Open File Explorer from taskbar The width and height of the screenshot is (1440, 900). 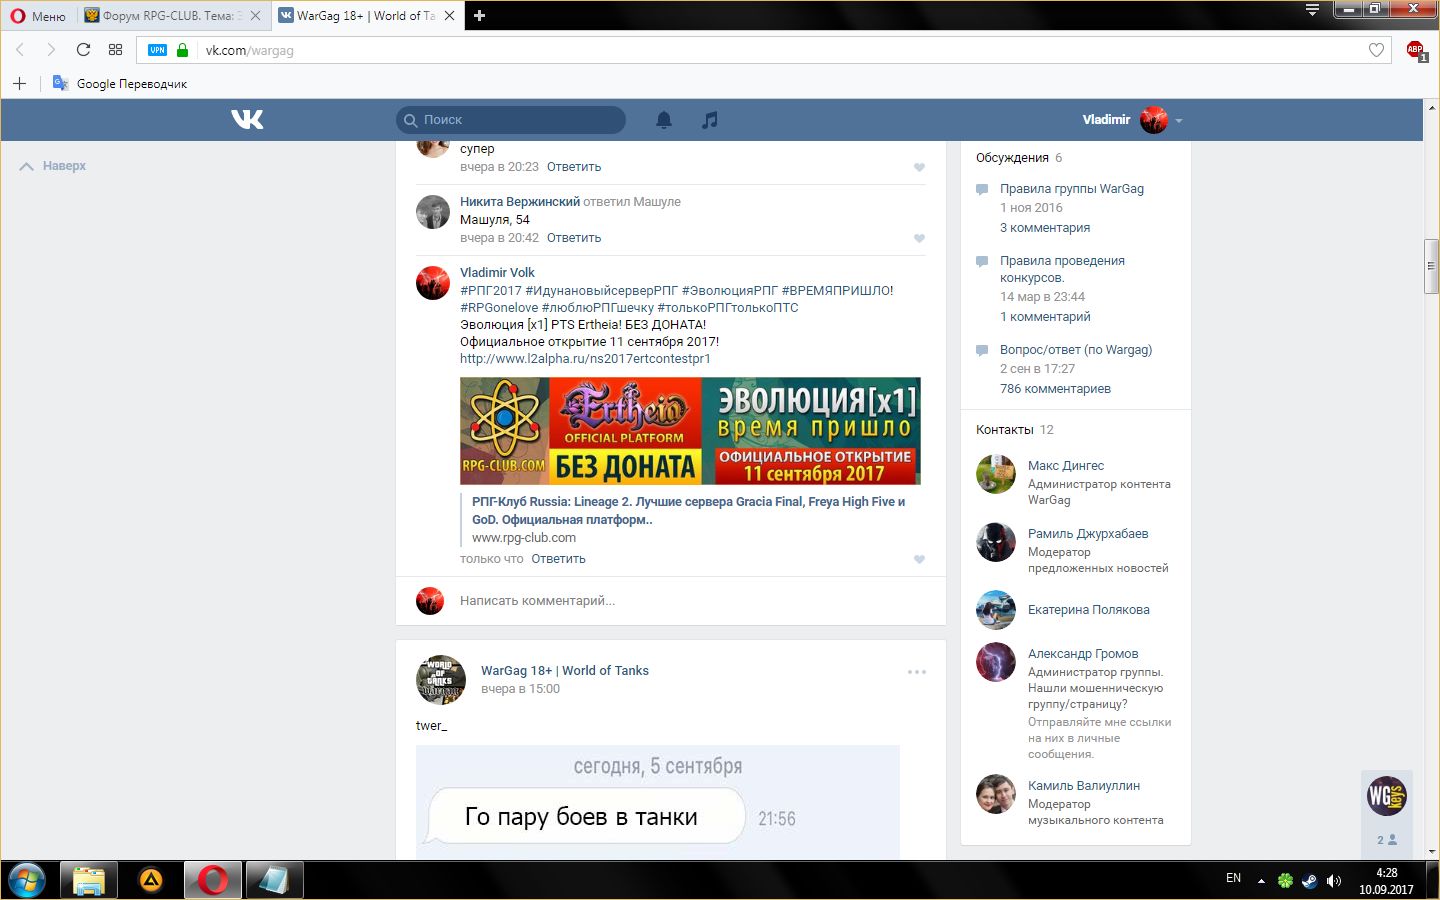(x=89, y=881)
